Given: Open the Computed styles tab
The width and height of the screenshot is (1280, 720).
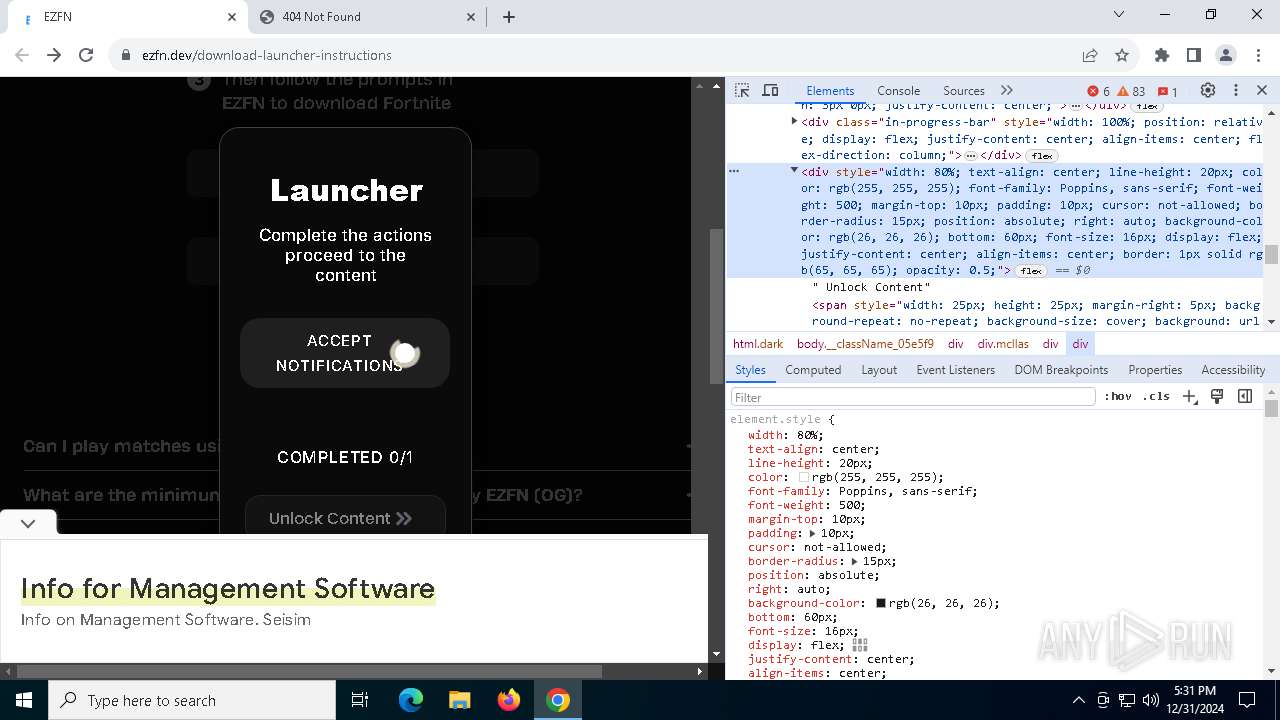Looking at the screenshot, I should coord(813,370).
